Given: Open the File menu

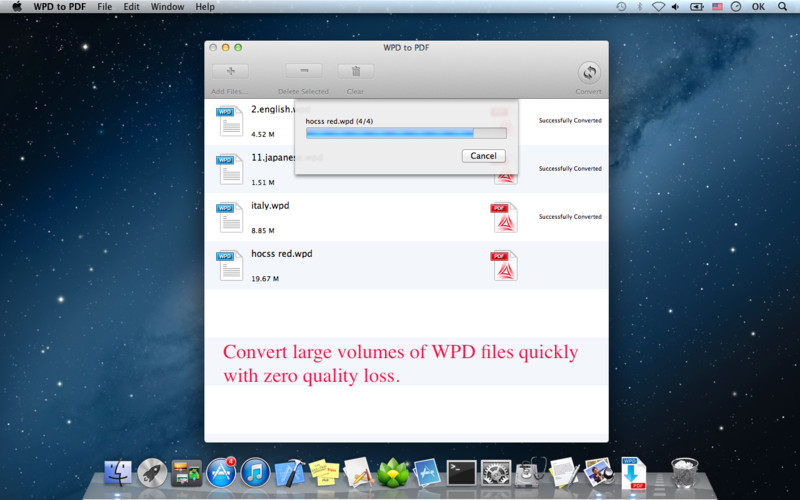Looking at the screenshot, I should 105,7.
